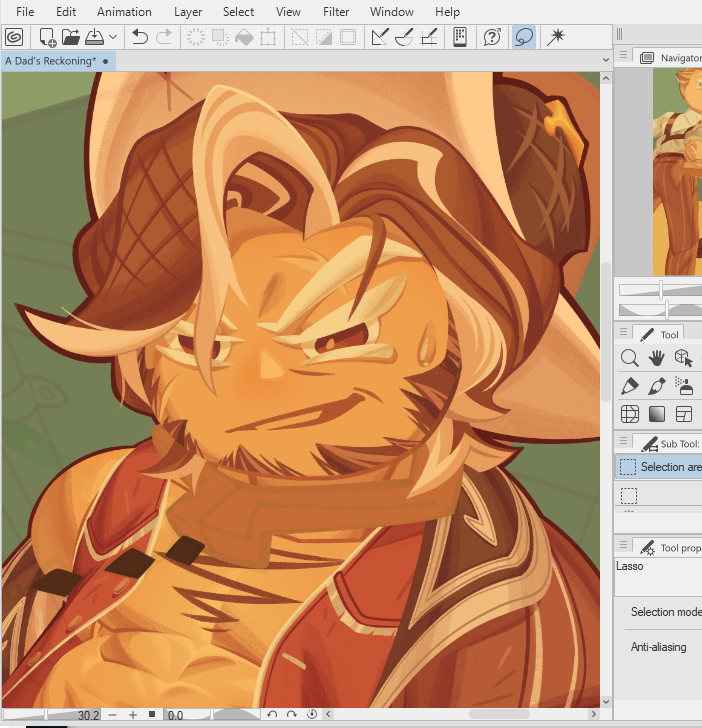Select the Brush tool

656,386
